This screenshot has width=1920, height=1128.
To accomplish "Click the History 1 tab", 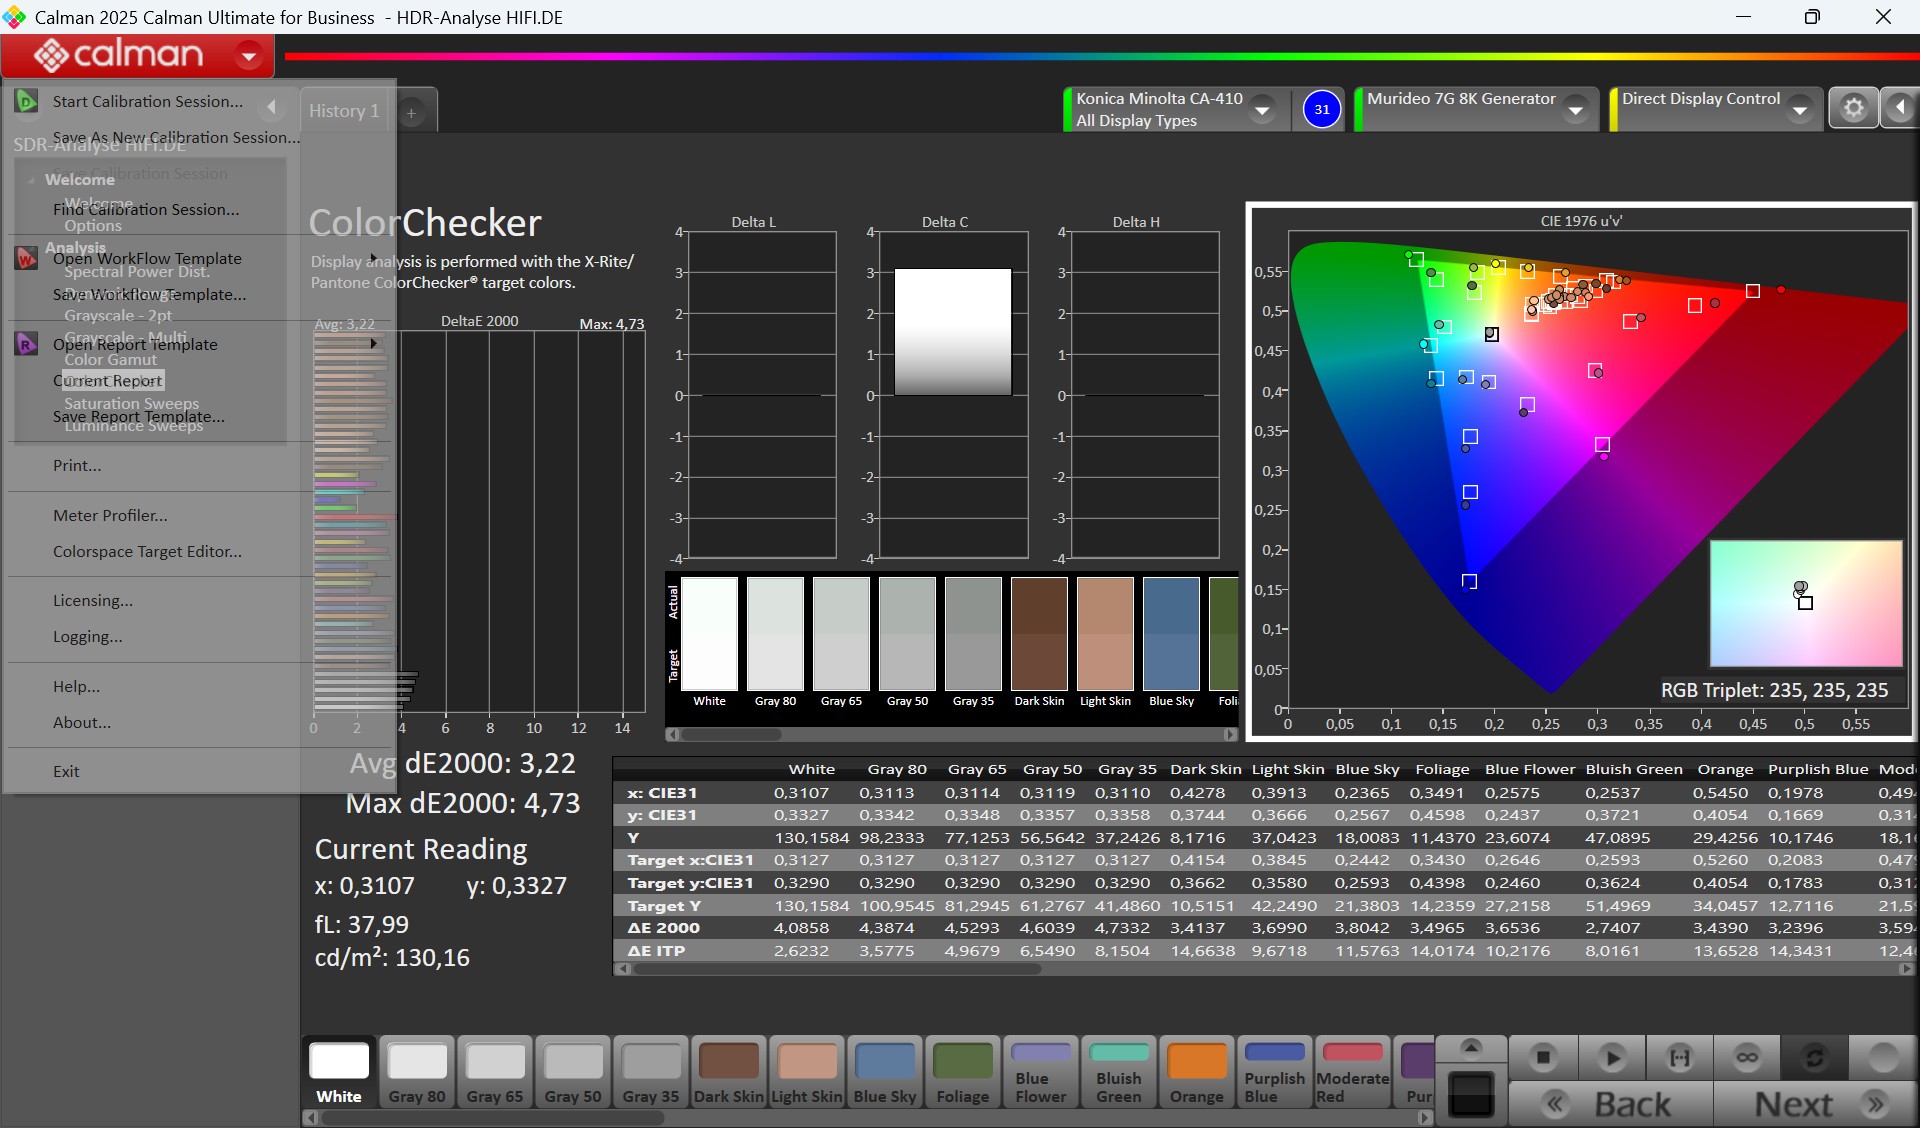I will pyautogui.click(x=344, y=111).
